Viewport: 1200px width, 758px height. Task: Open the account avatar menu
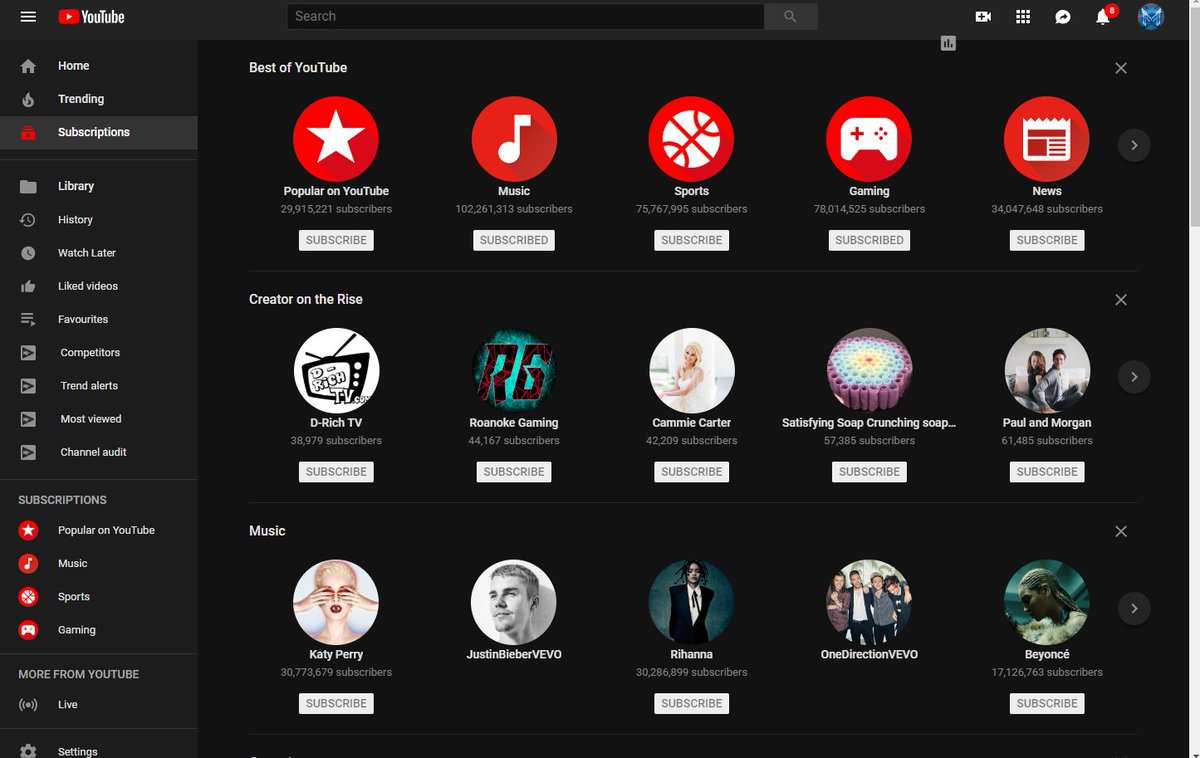point(1151,17)
